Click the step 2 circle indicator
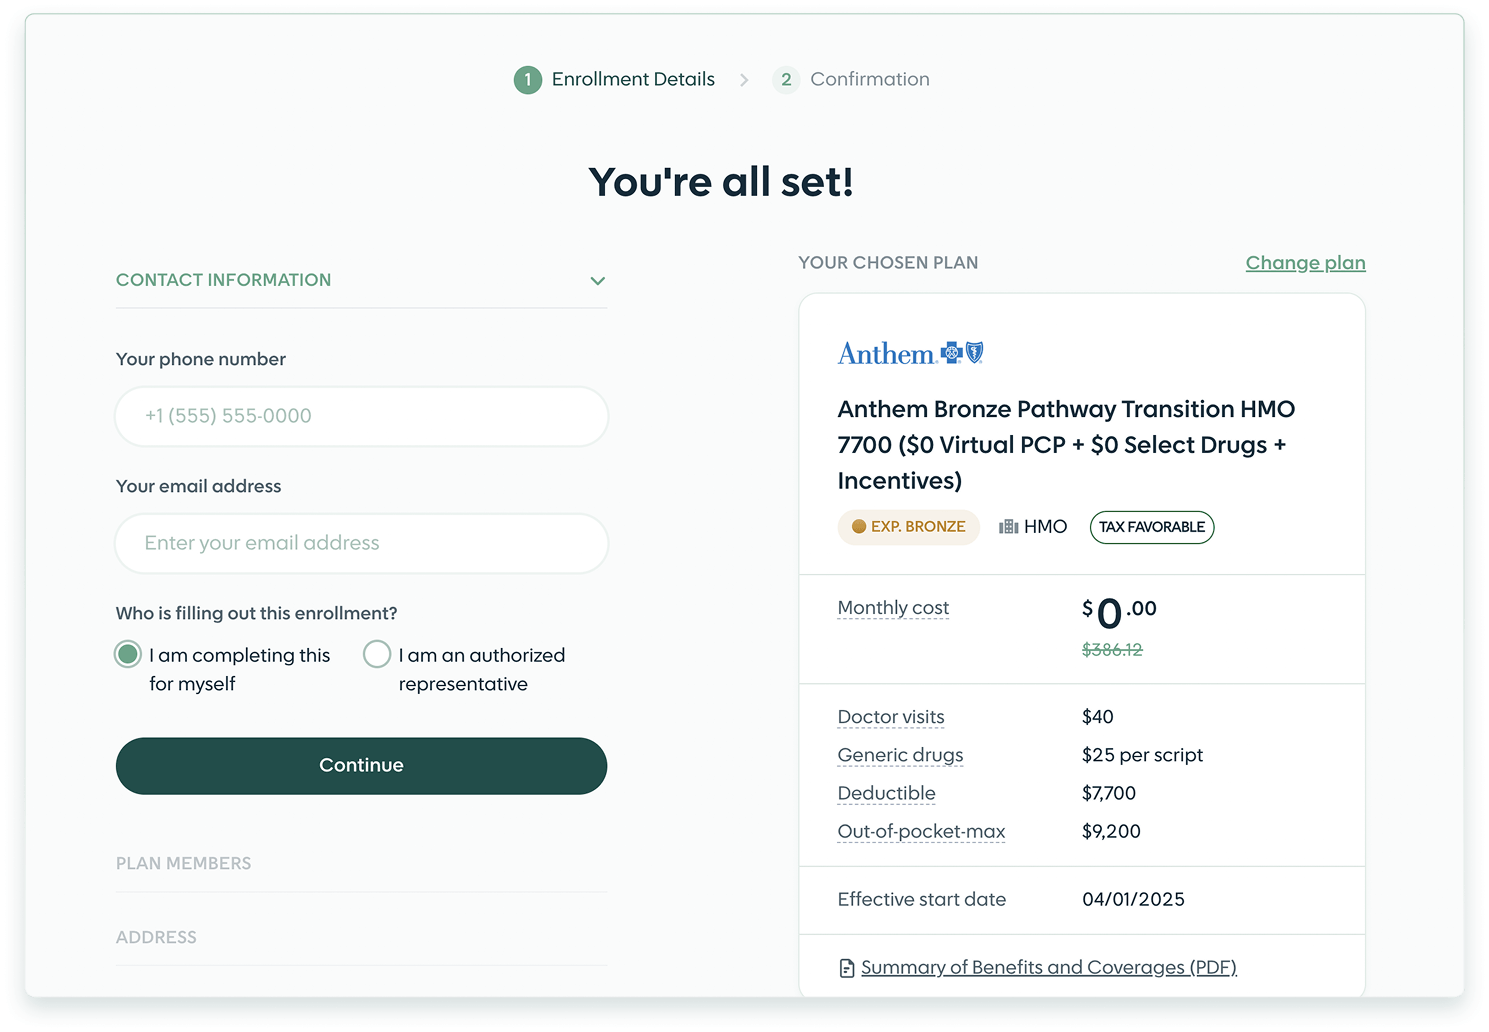Image resolution: width=1489 pixels, height=1032 pixels. tap(786, 80)
